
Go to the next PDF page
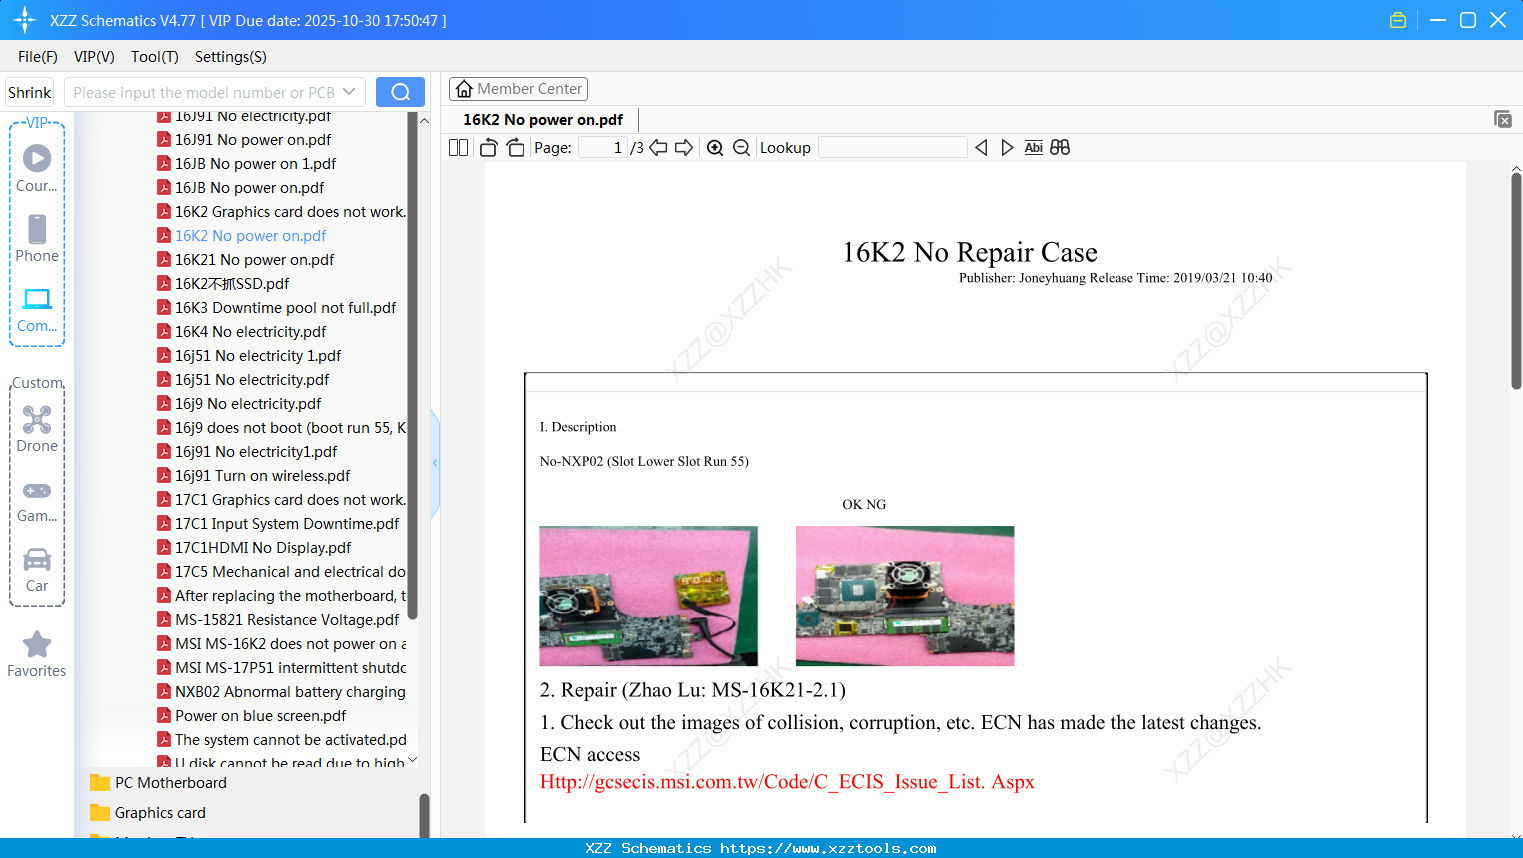[x=684, y=148]
